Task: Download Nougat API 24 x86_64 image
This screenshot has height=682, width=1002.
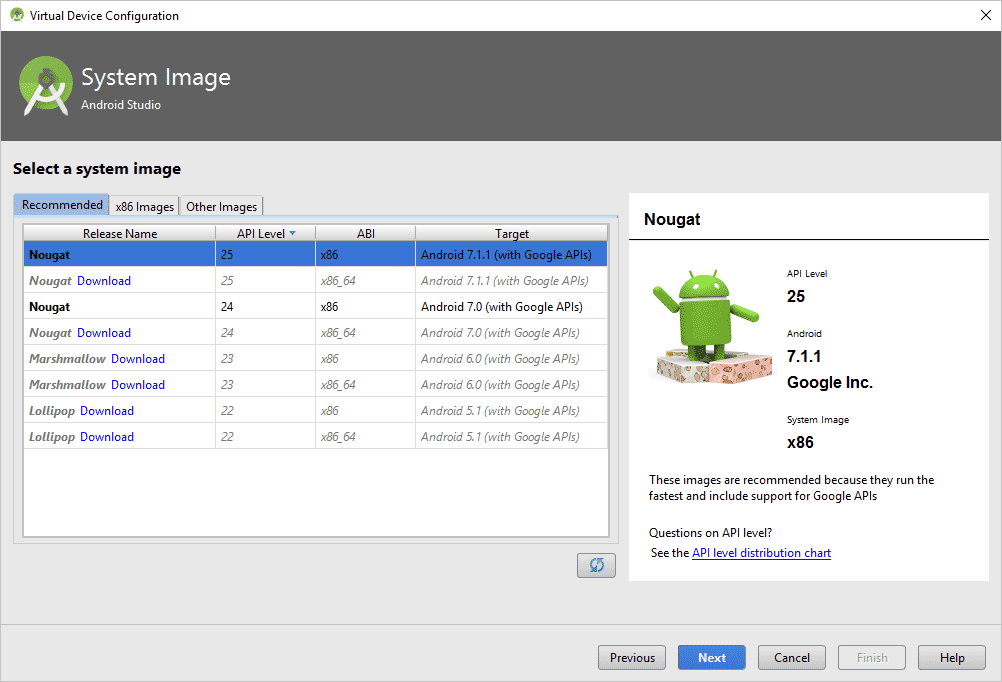Action: pos(104,333)
